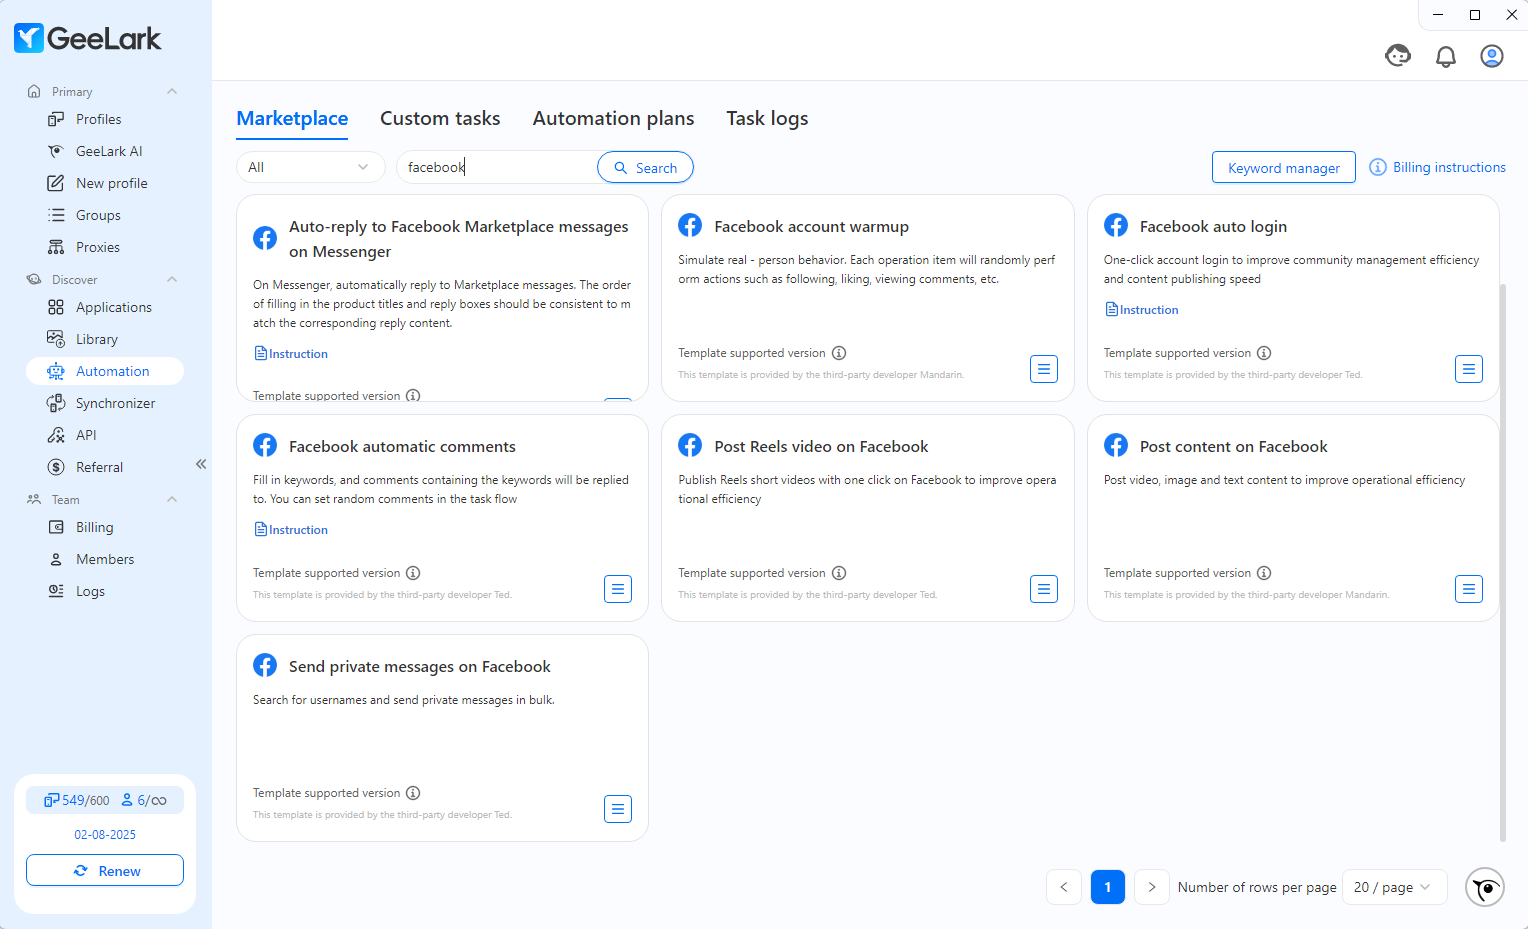Open Members under Team
The height and width of the screenshot is (929, 1528).
(104, 559)
